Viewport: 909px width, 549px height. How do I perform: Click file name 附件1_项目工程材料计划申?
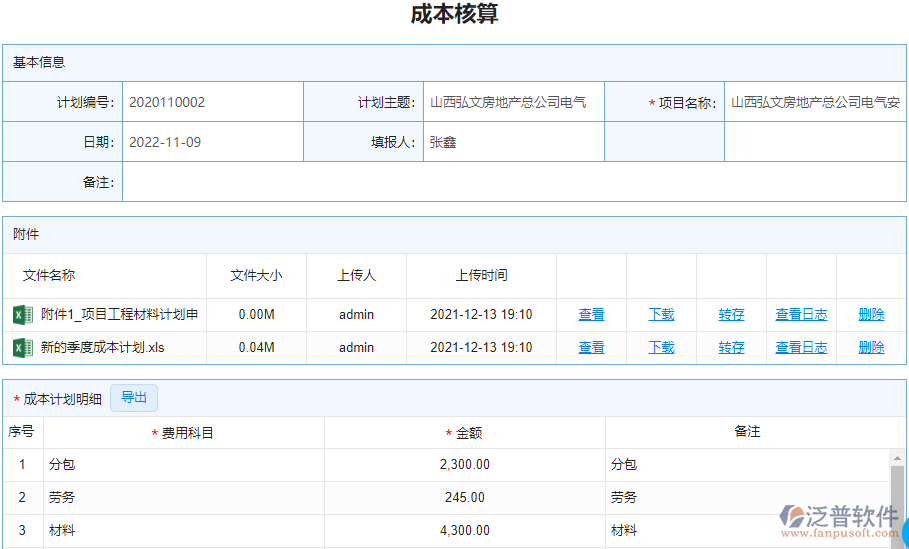click(119, 315)
